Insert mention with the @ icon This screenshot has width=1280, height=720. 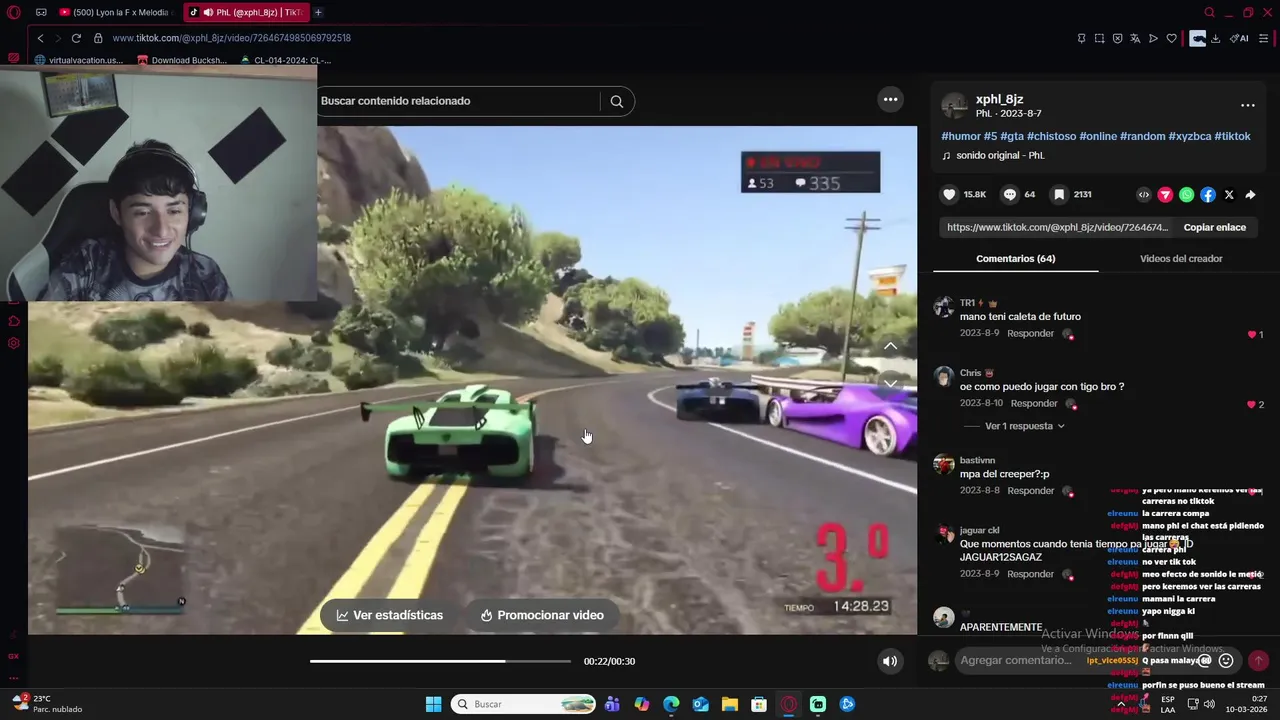tap(1205, 660)
